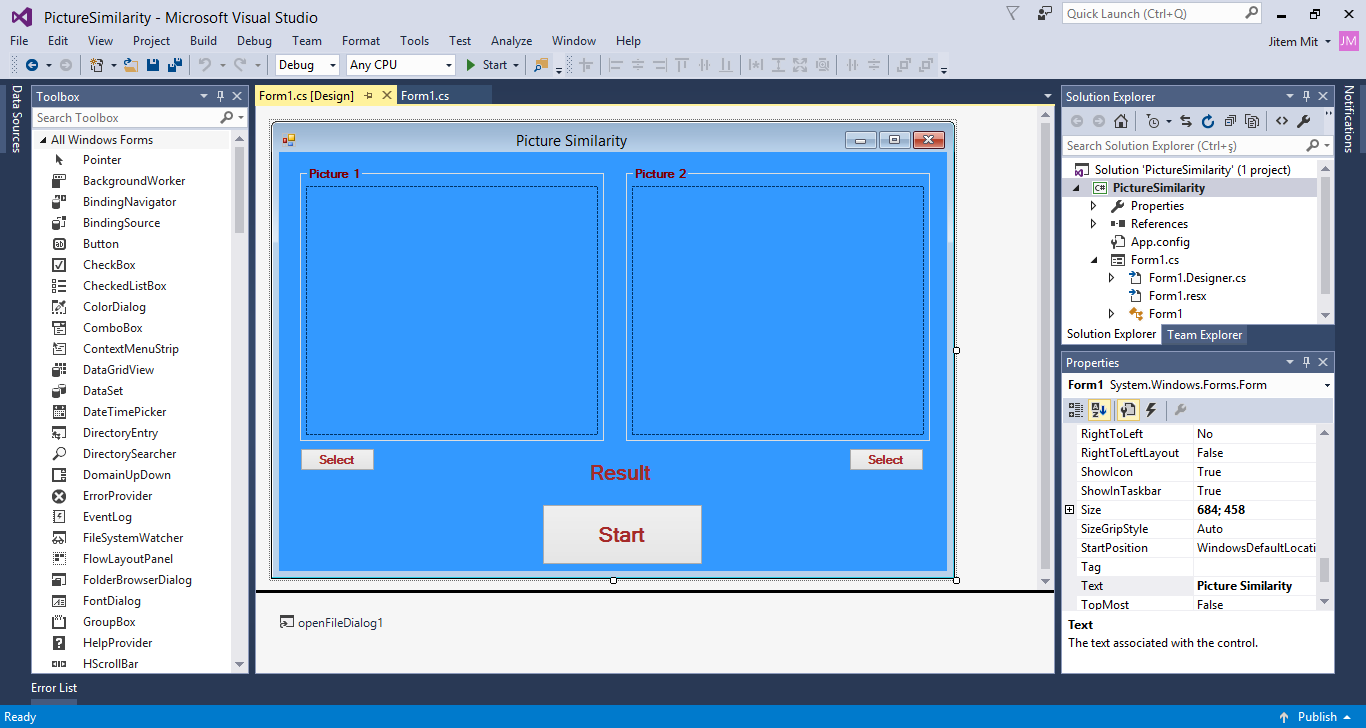Click the Start debugging button
This screenshot has height=728, width=1366.
(489, 64)
